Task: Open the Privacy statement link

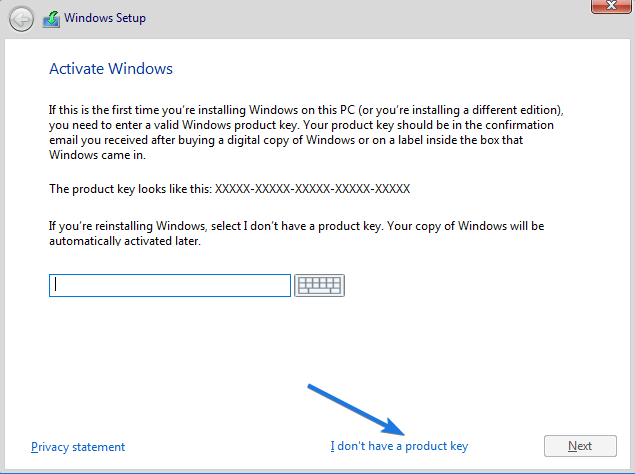Action: coord(78,447)
